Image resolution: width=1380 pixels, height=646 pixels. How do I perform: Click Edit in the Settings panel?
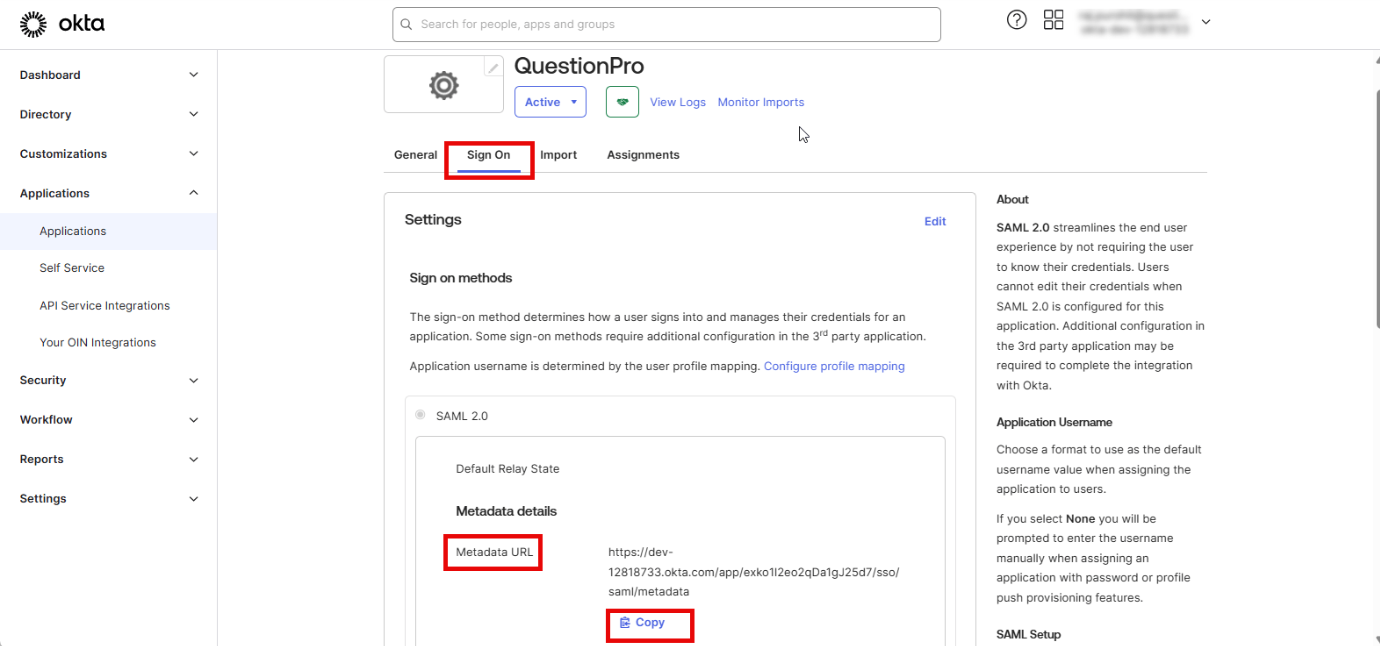[x=935, y=222]
